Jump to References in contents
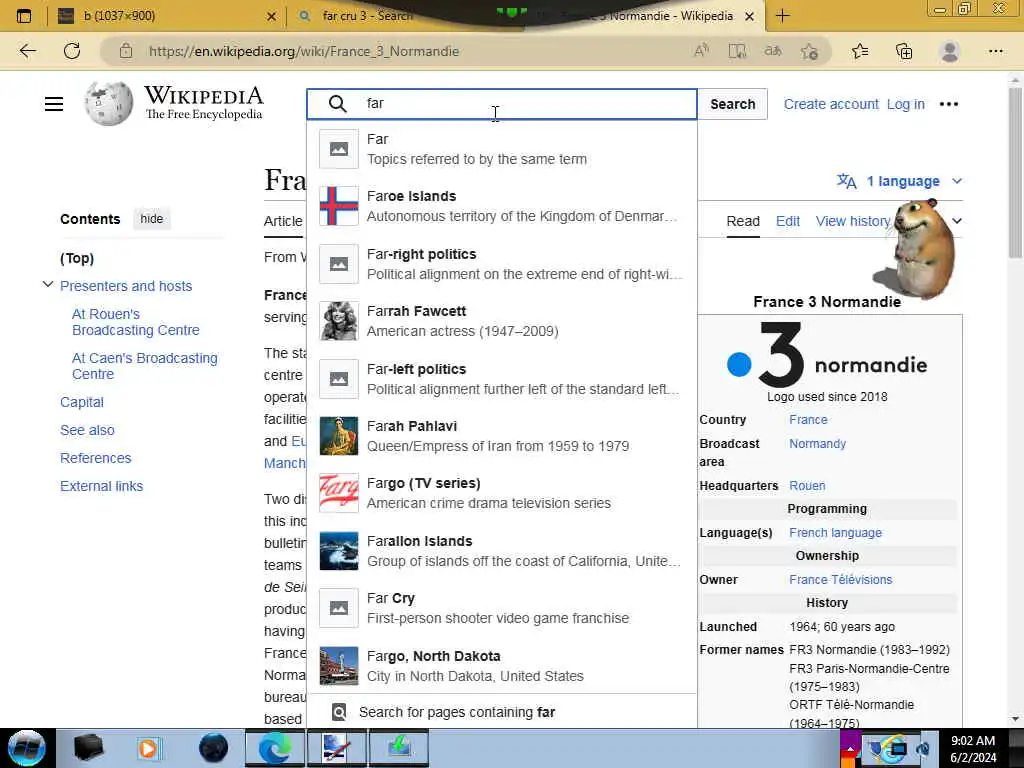This screenshot has height=768, width=1024. [x=95, y=458]
